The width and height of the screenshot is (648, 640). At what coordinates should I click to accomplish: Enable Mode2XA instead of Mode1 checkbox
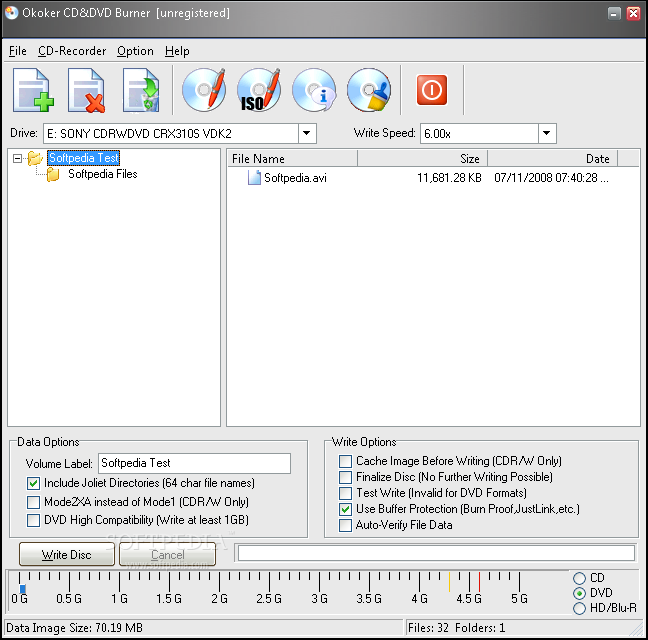[33, 502]
